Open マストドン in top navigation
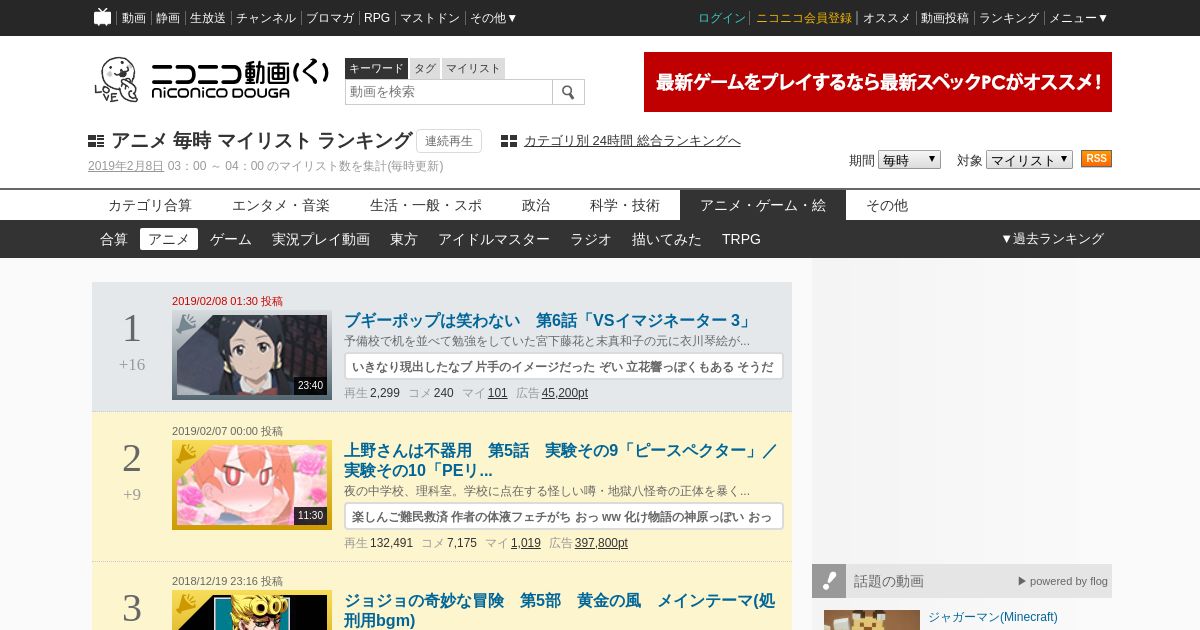 (x=430, y=18)
